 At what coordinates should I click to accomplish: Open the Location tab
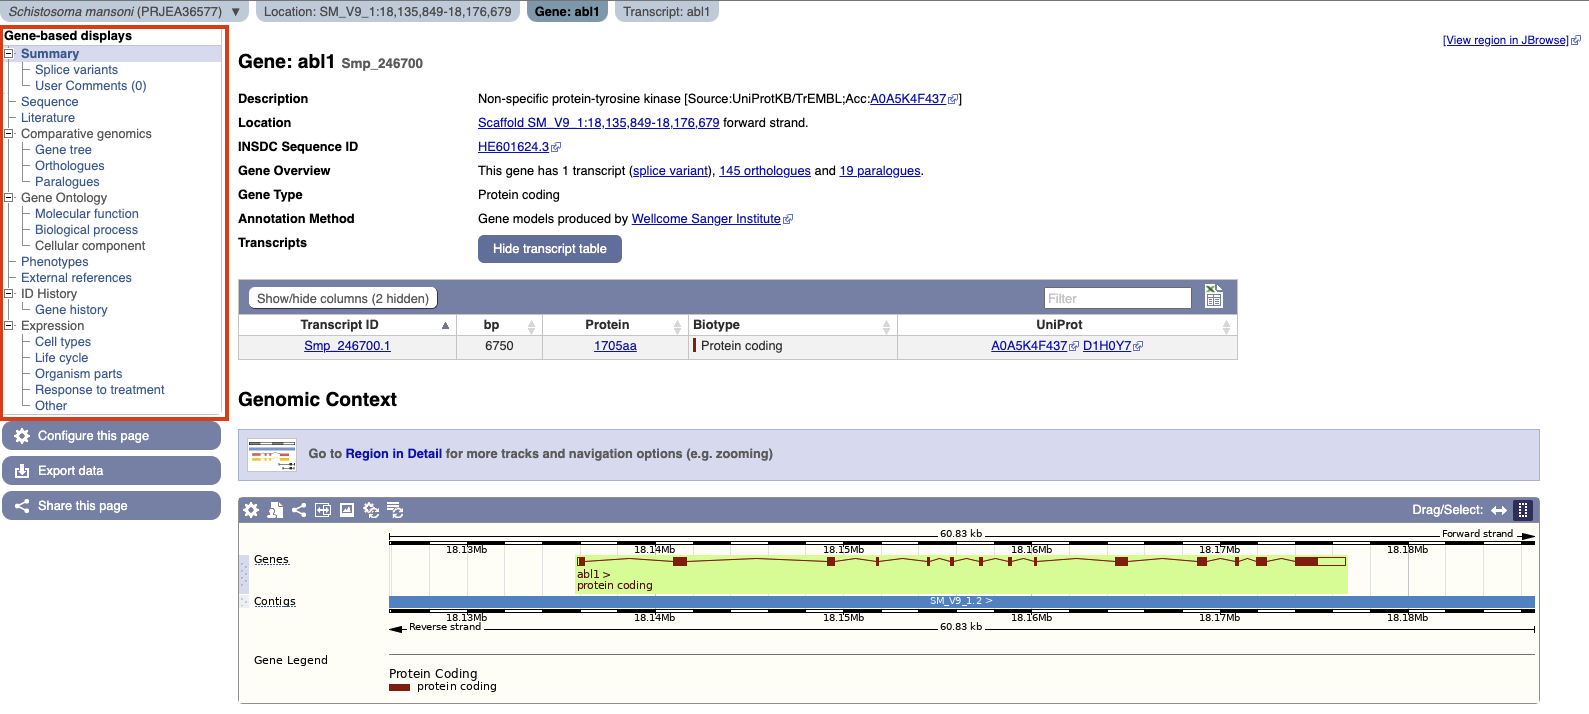[387, 12]
